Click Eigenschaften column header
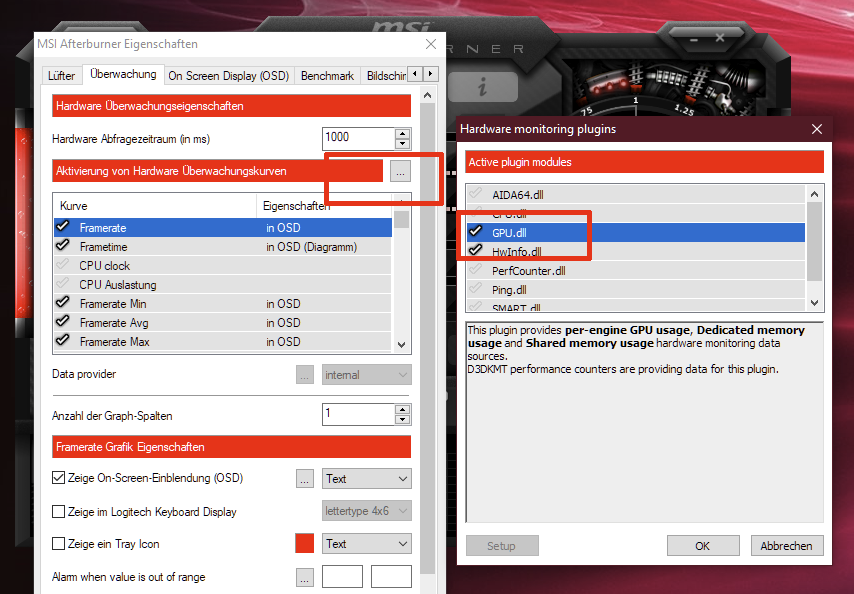 tap(324, 206)
